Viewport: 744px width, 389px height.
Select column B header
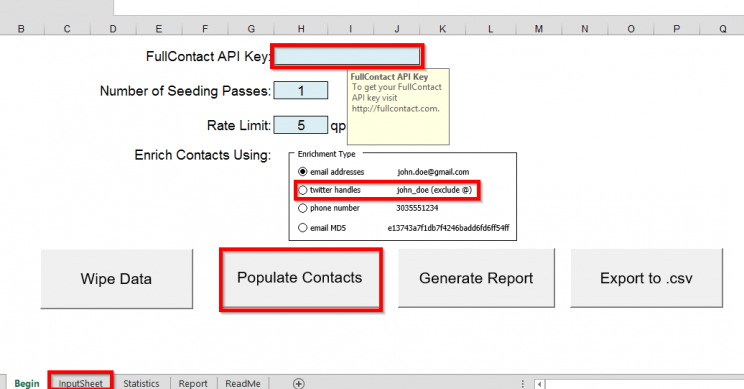click(x=21, y=29)
